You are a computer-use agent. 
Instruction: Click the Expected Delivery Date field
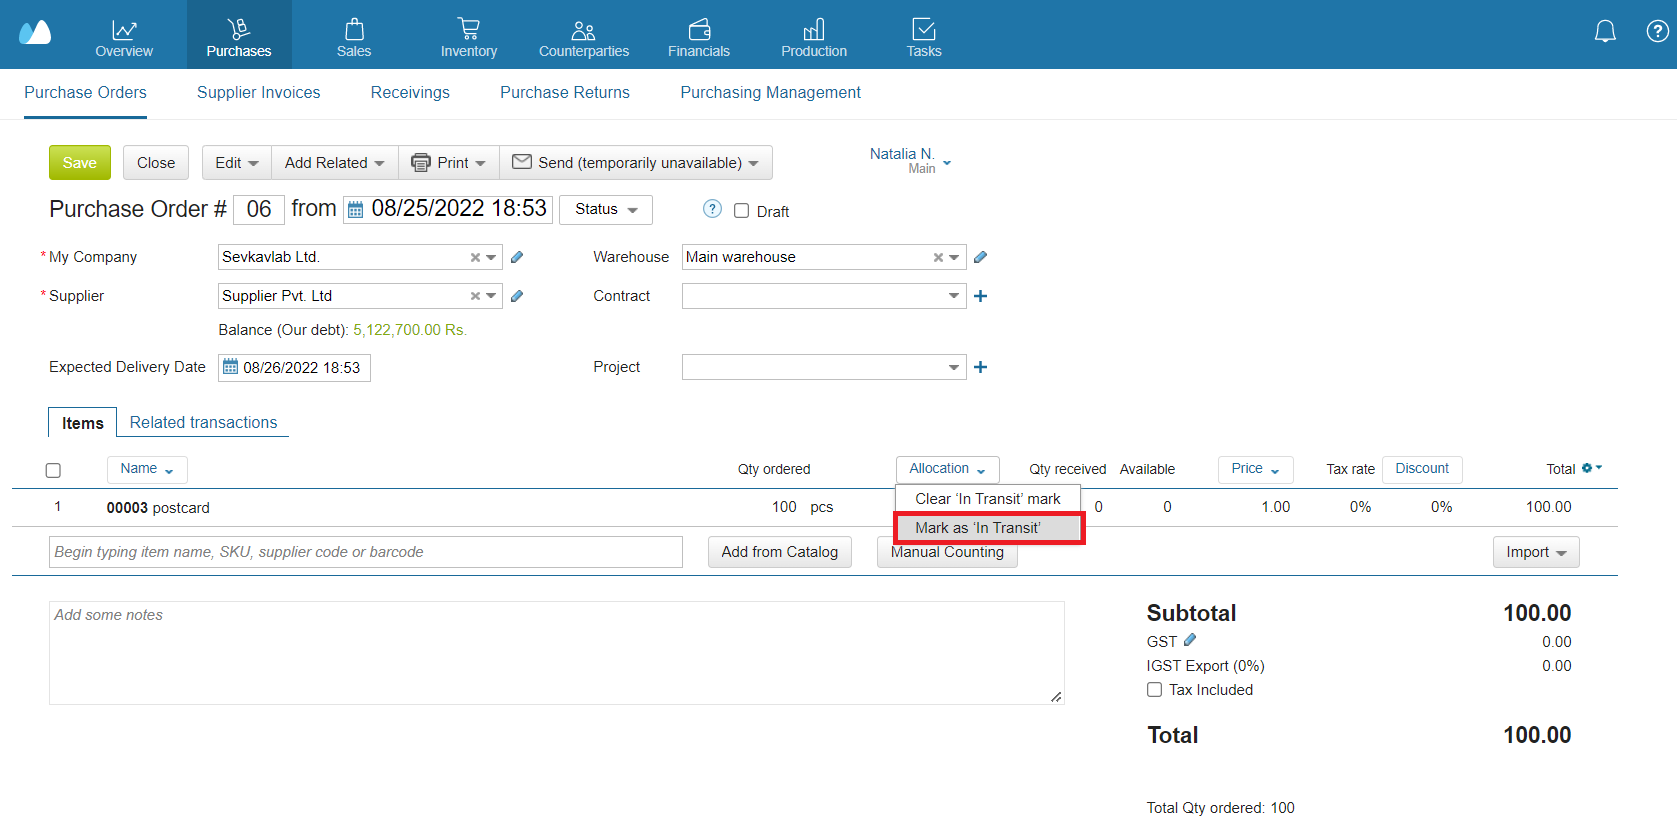pyautogui.click(x=294, y=368)
